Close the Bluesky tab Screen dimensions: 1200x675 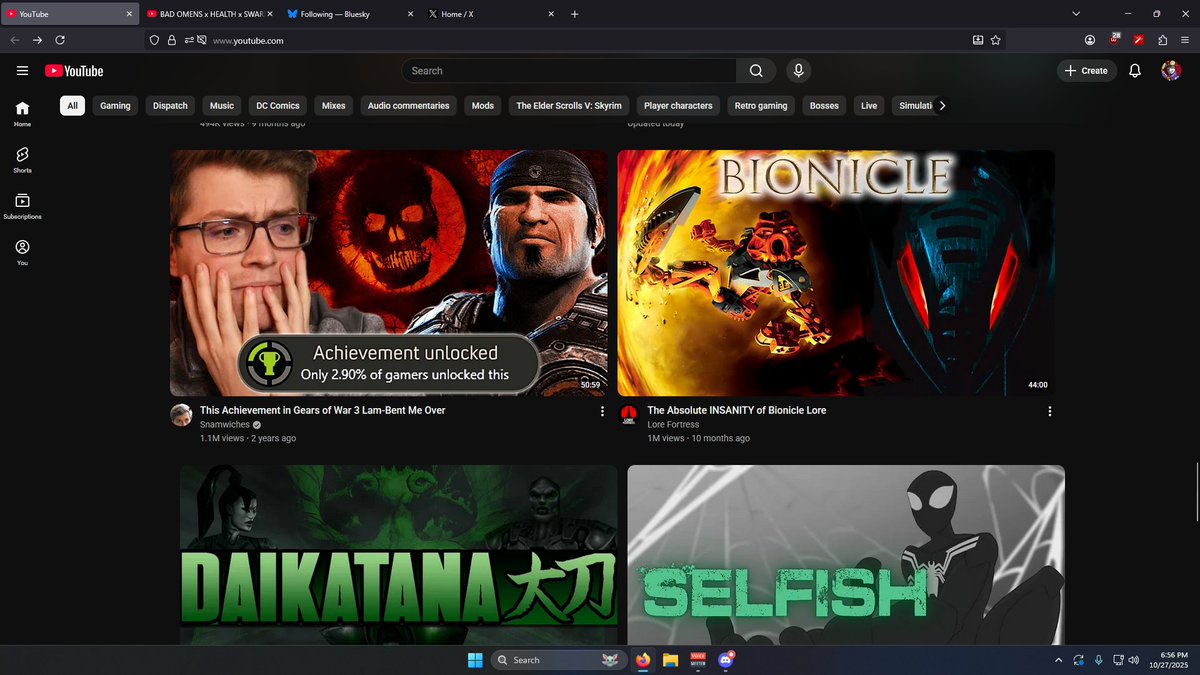pyautogui.click(x=410, y=14)
